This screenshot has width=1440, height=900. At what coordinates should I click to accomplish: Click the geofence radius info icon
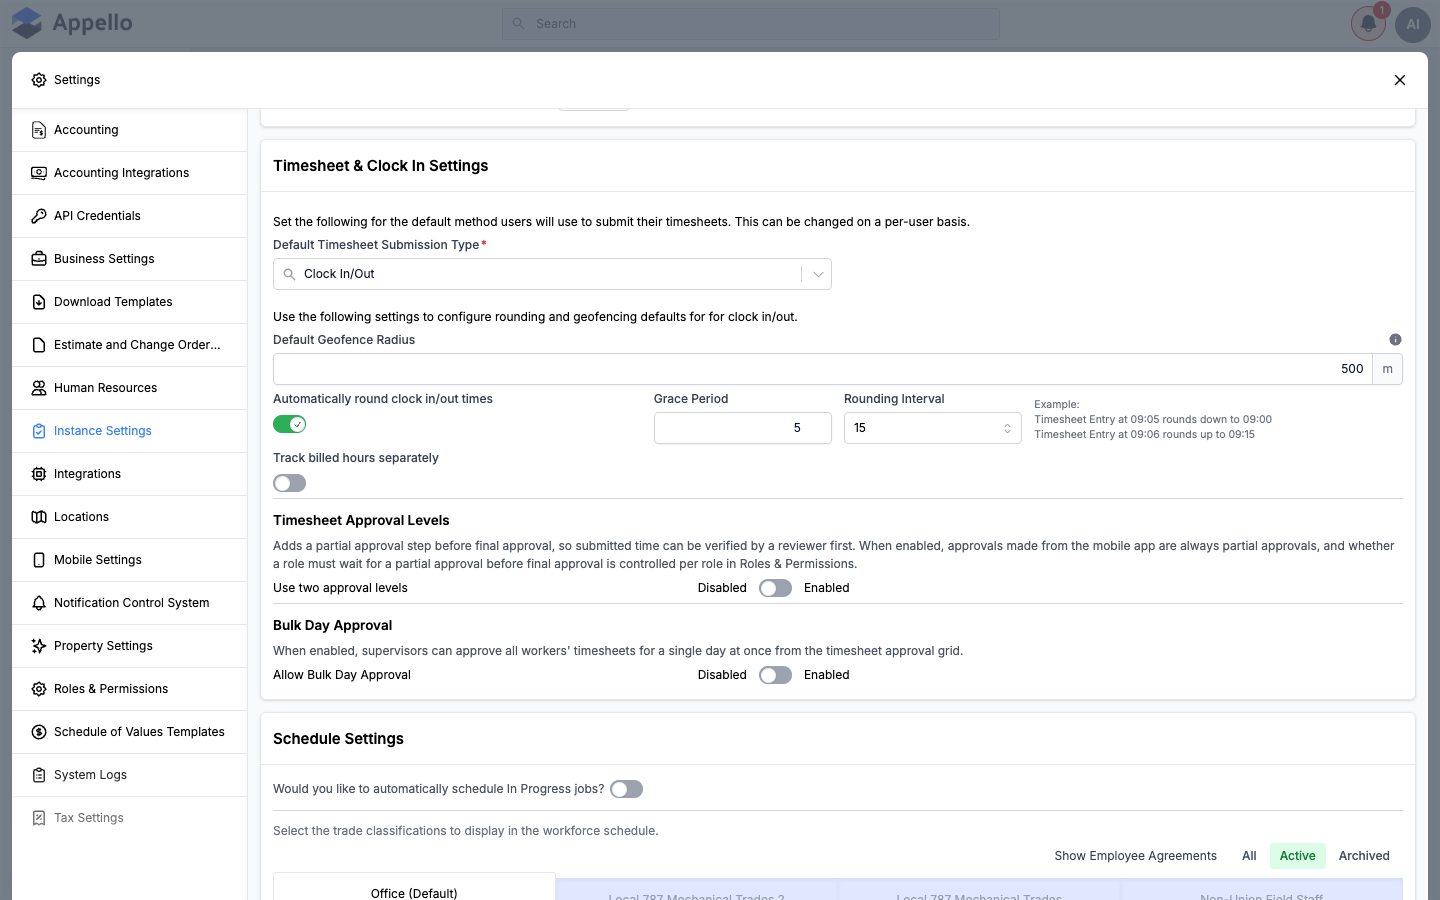1395,340
